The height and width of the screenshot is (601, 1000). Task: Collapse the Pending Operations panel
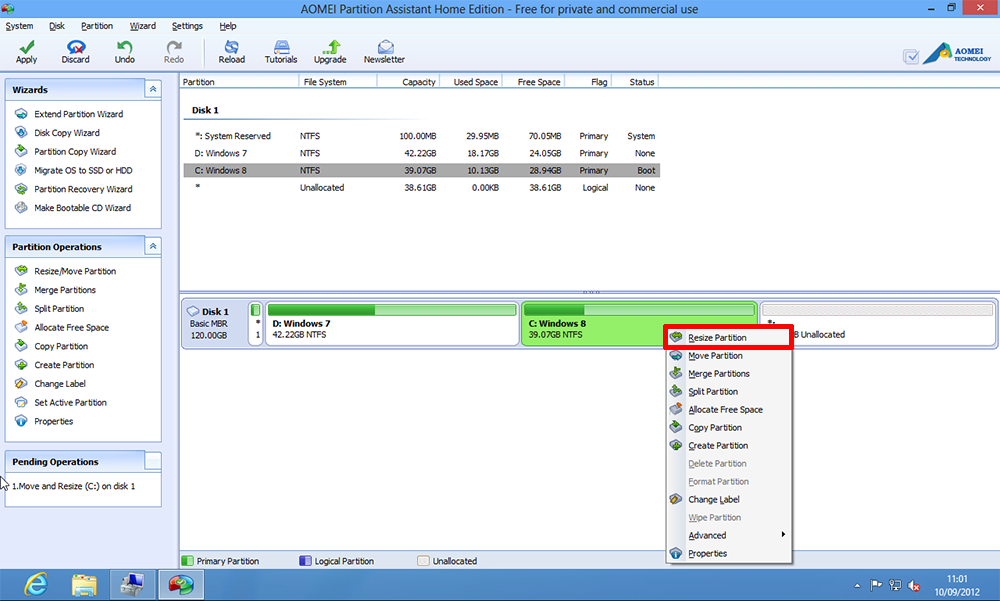[x=153, y=461]
